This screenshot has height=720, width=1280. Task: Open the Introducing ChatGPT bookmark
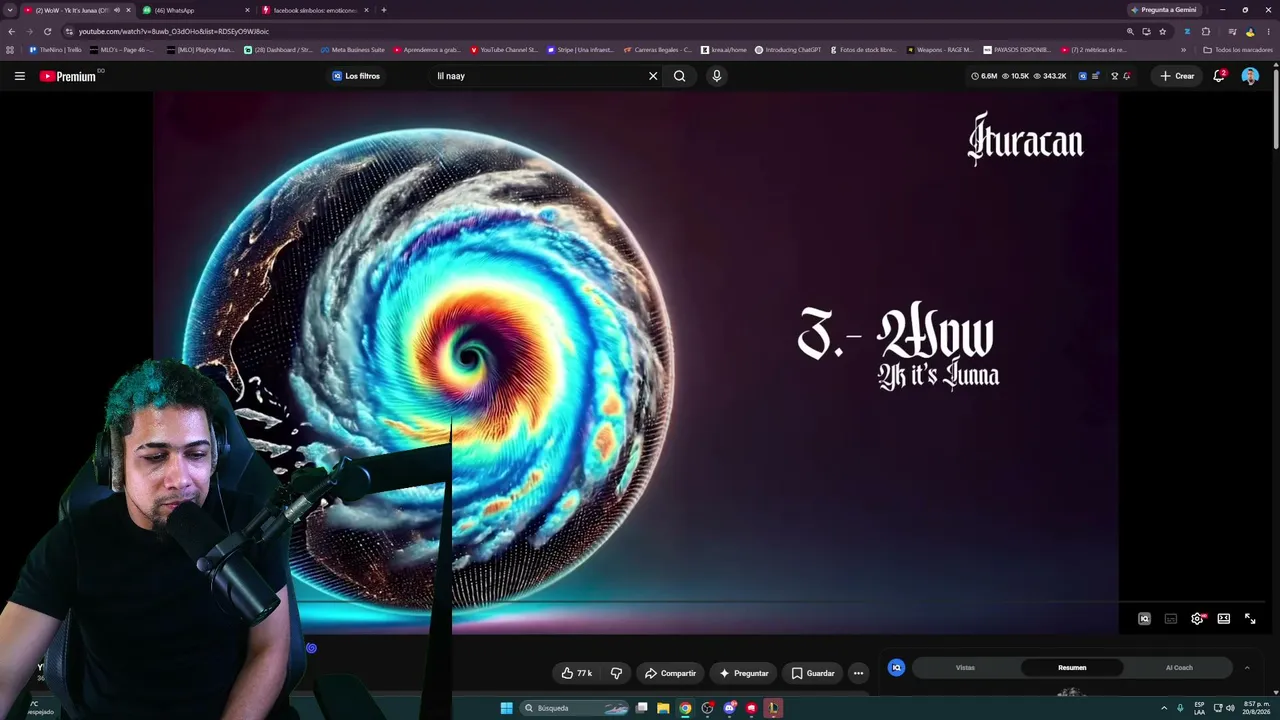(788, 50)
